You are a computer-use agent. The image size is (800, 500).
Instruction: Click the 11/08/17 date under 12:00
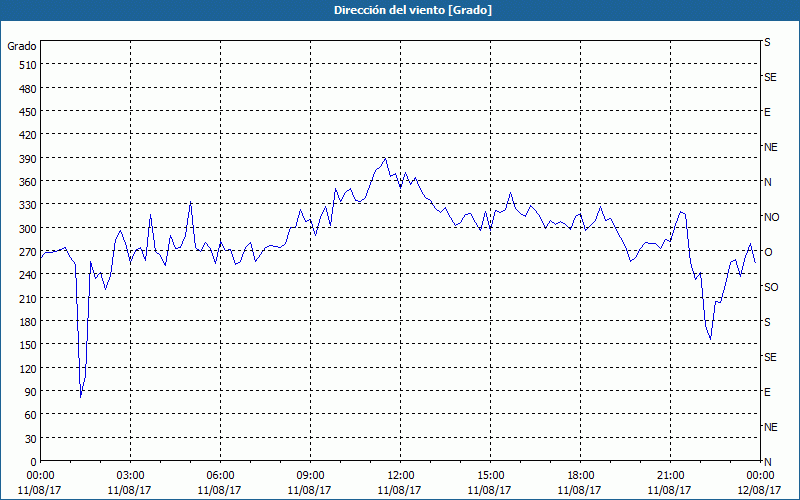point(399,490)
